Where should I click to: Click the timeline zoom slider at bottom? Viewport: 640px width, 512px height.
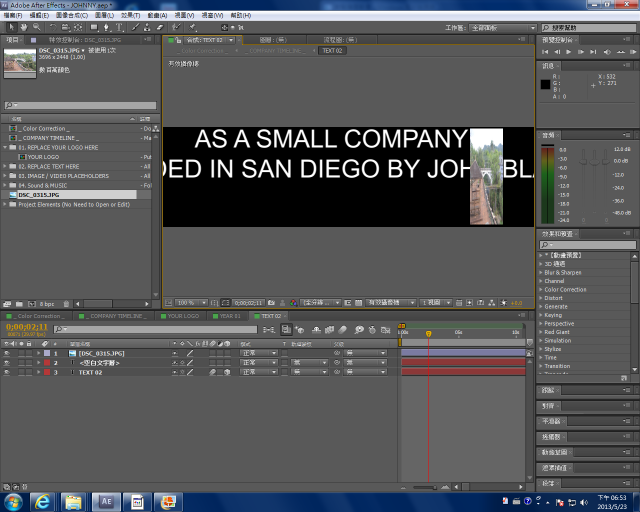point(424,487)
